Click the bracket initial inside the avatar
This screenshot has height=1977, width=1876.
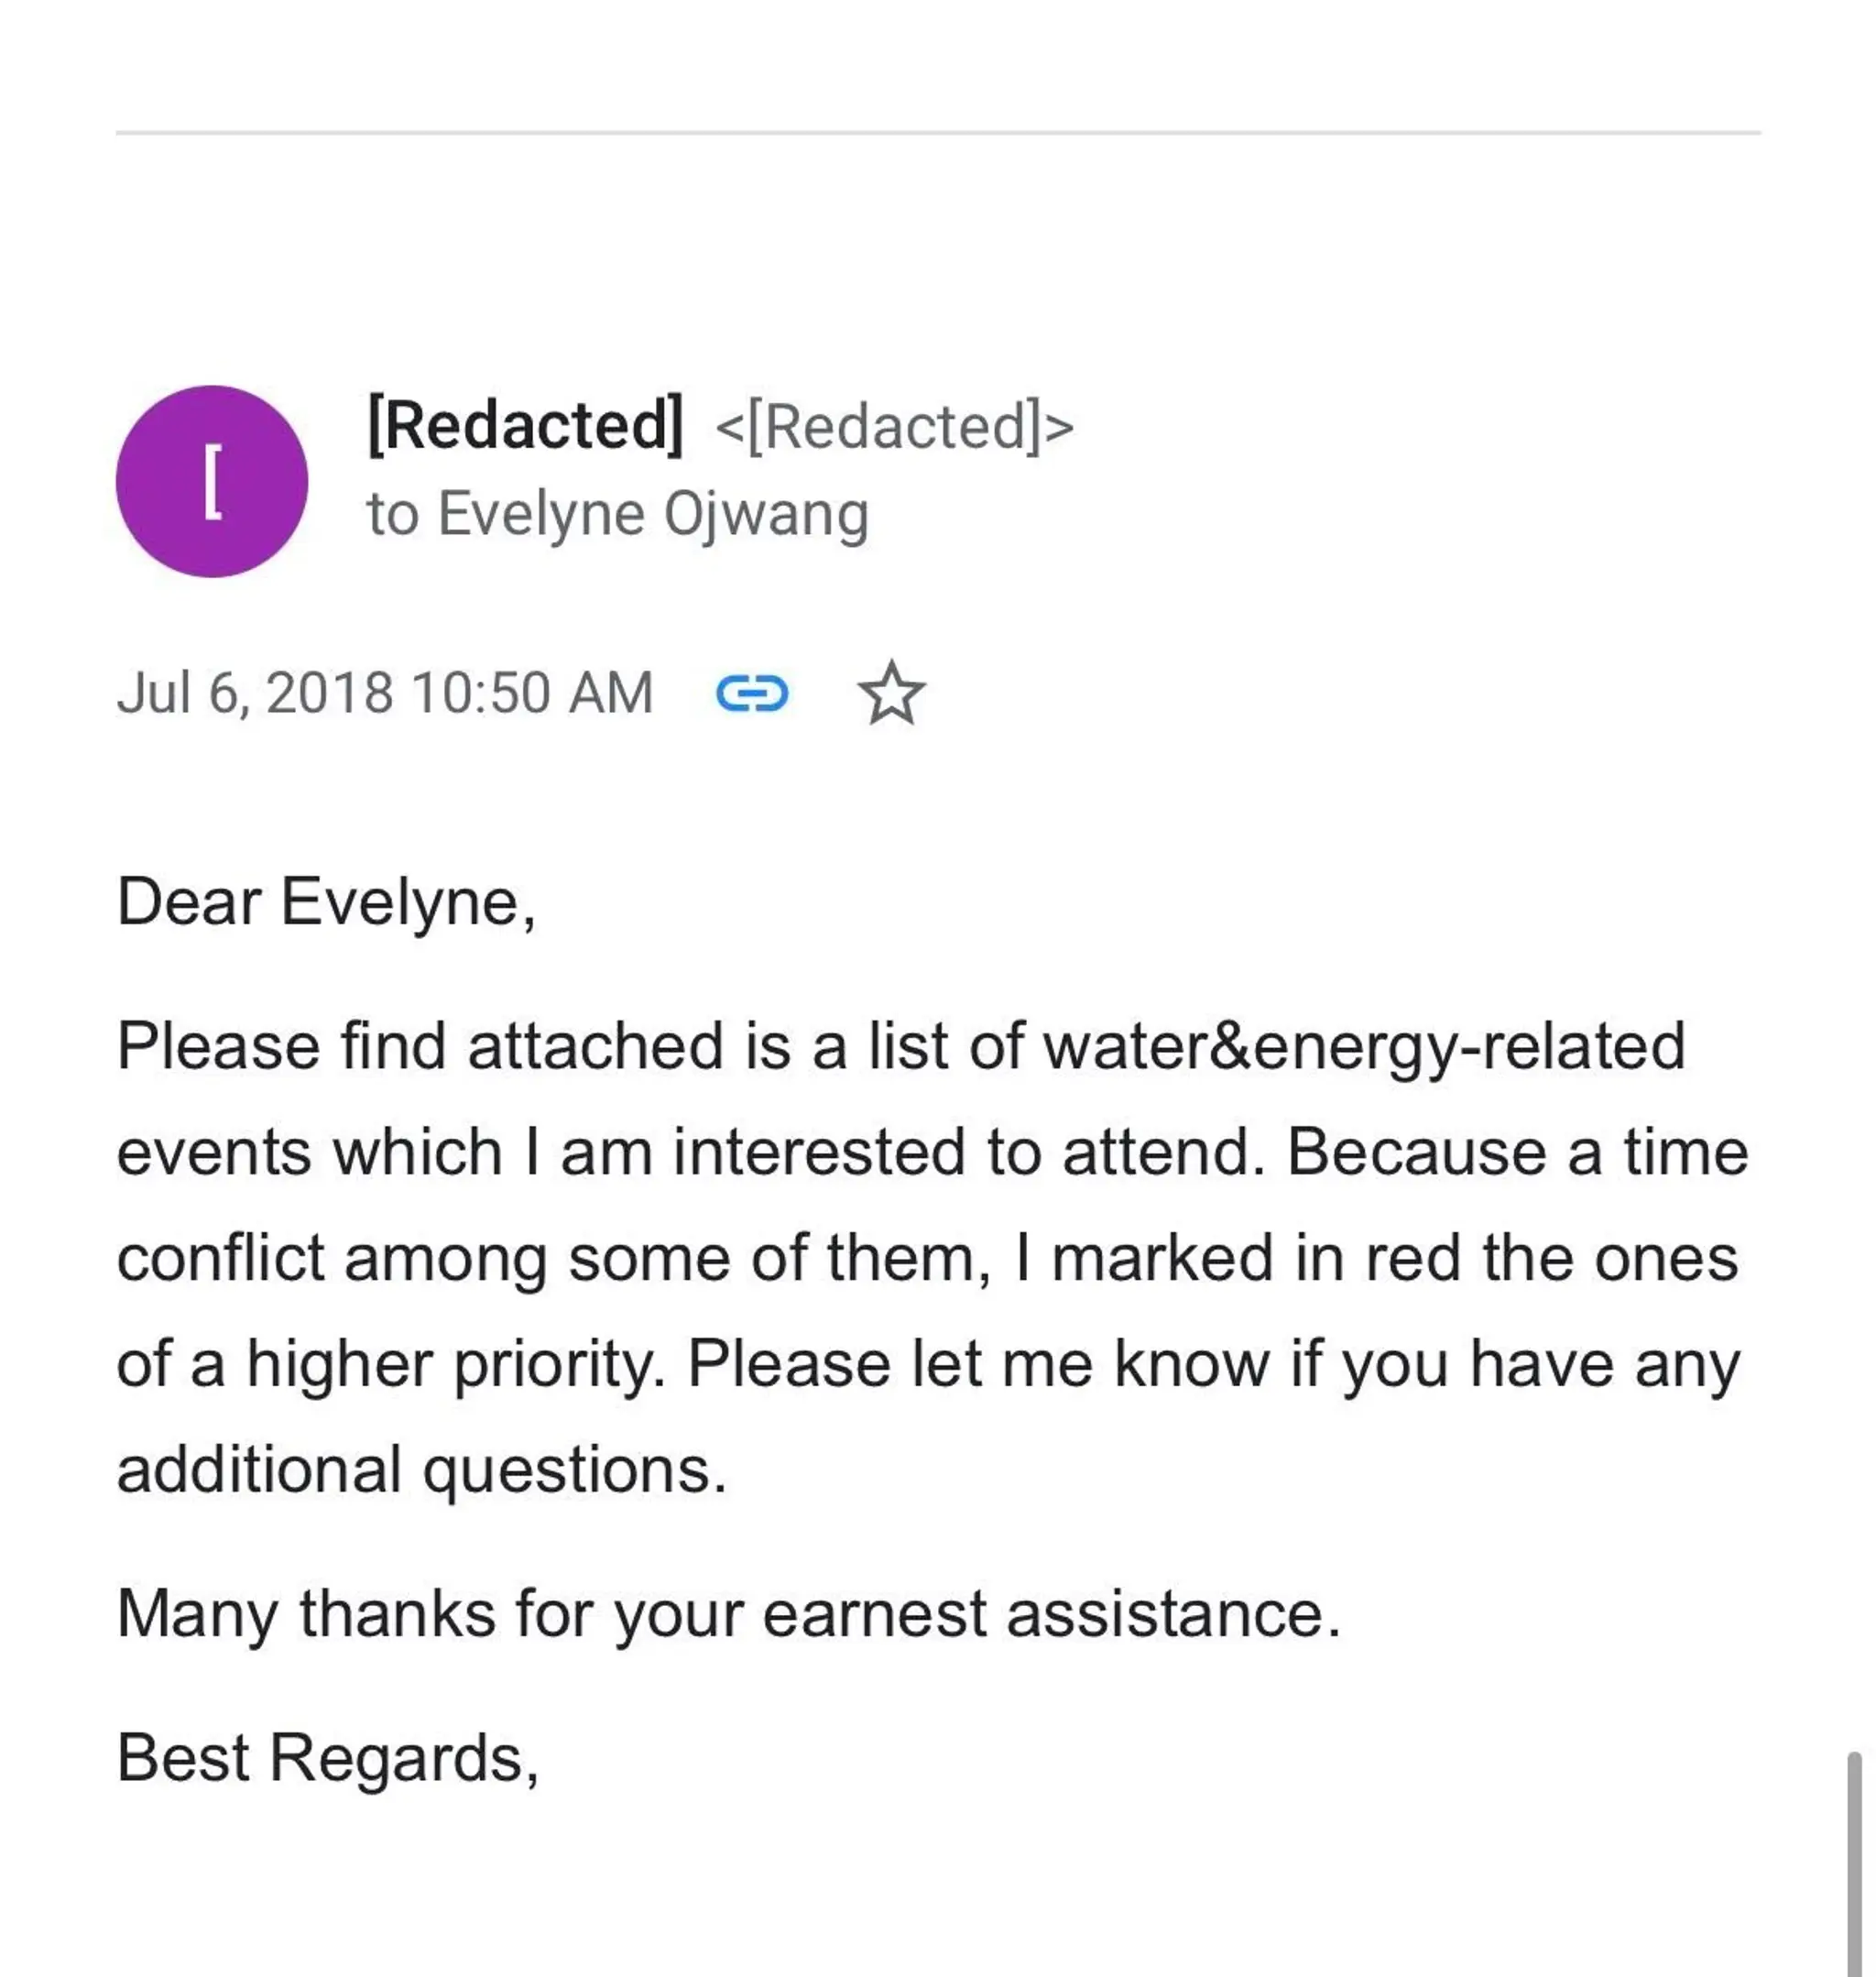pos(212,482)
